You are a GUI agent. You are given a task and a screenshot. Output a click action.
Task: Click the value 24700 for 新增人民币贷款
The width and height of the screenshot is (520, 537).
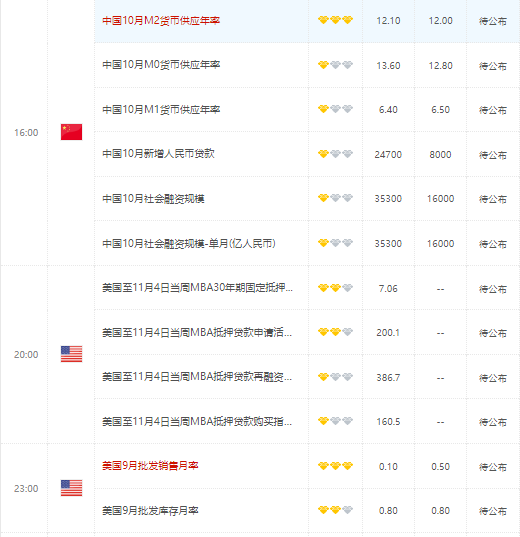[x=388, y=154]
